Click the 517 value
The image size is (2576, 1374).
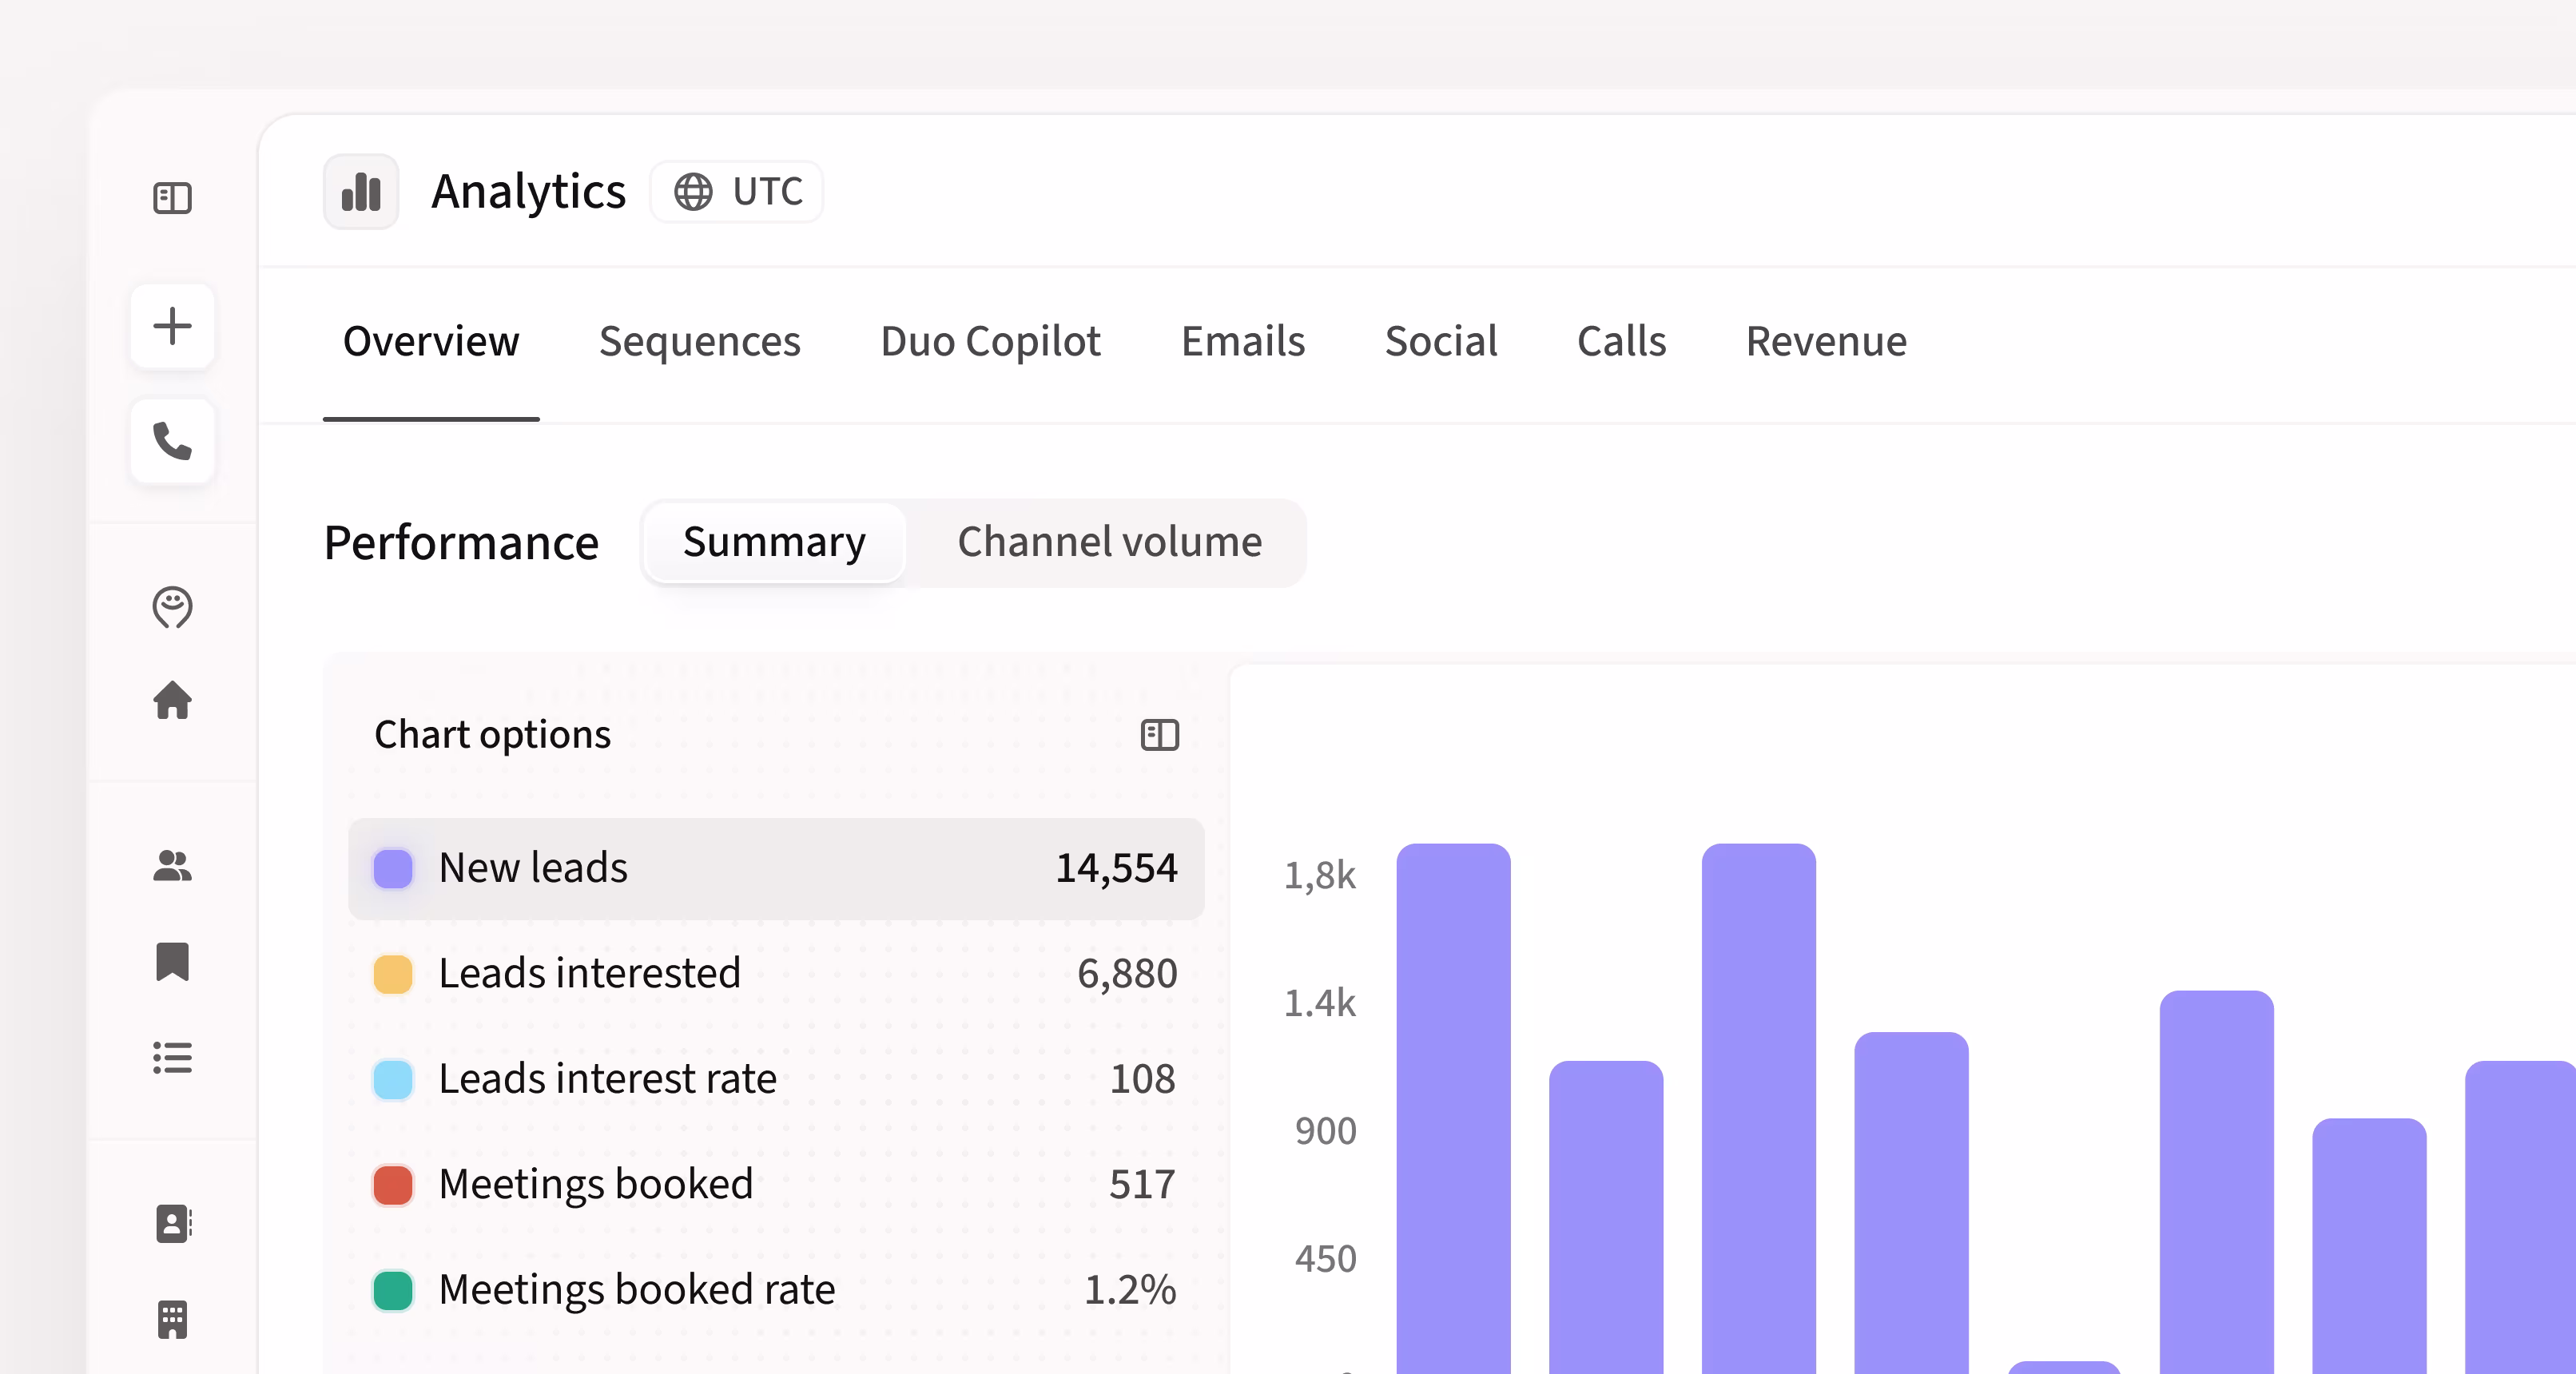pyautogui.click(x=1142, y=1185)
